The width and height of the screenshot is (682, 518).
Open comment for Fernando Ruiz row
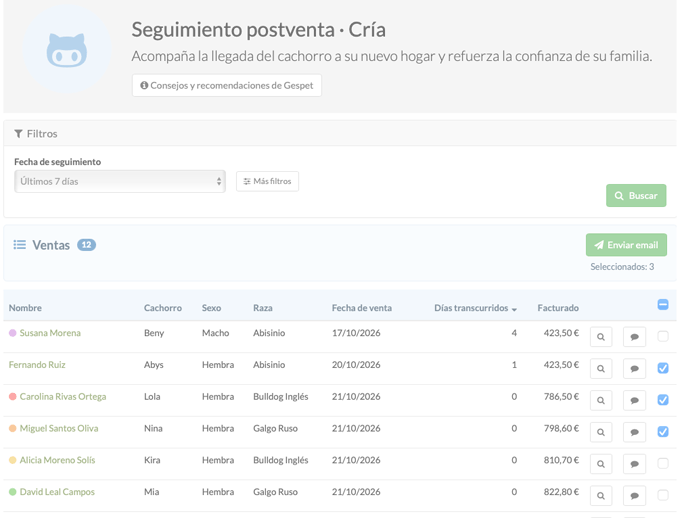point(634,368)
